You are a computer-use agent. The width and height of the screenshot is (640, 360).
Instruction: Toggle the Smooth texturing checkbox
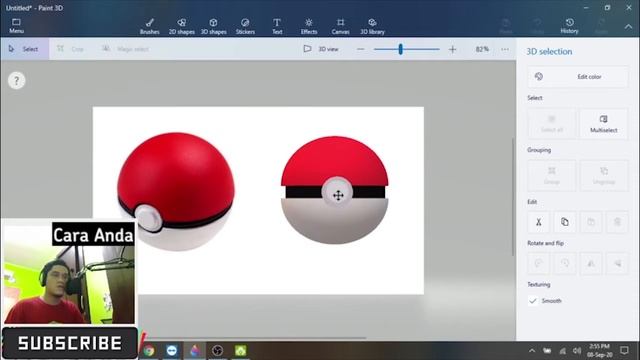coord(533,301)
